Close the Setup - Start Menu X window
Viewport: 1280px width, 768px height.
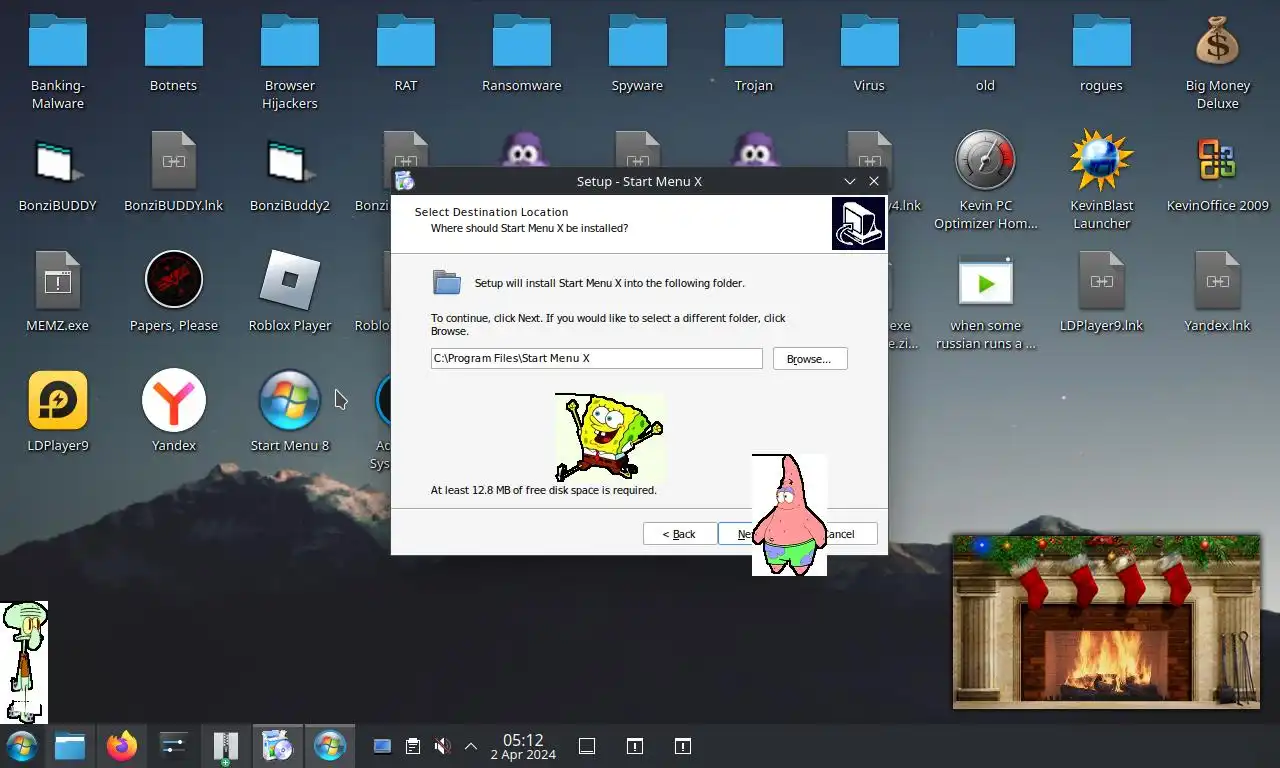point(874,181)
